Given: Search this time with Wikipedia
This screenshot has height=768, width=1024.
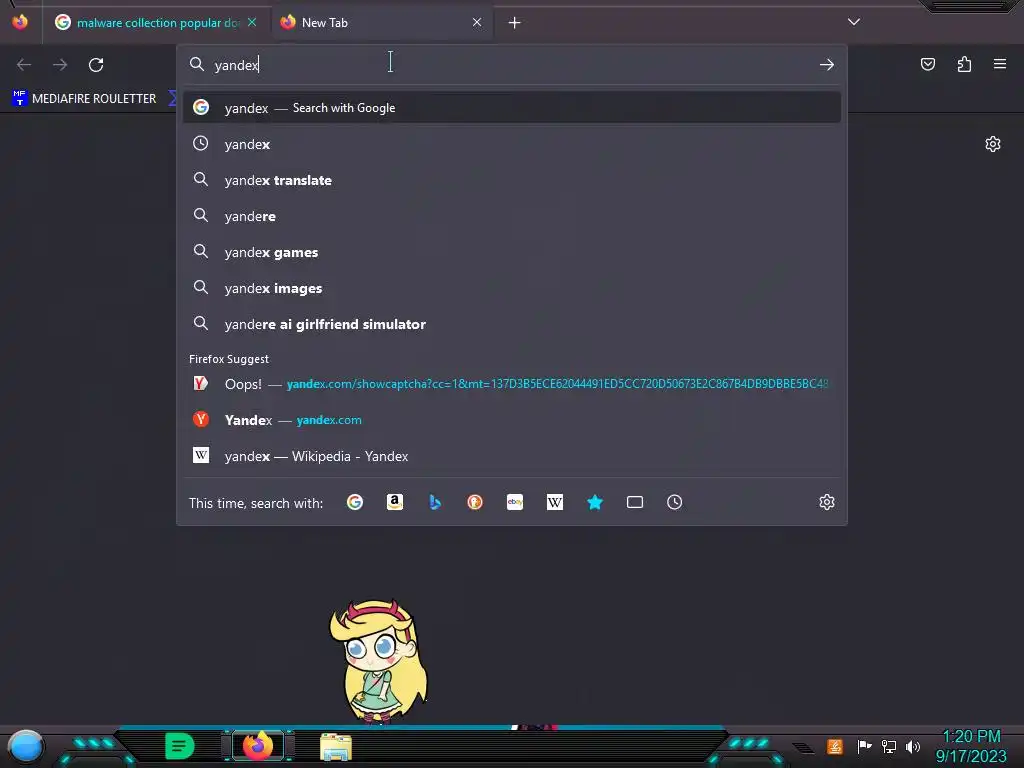Looking at the screenshot, I should (554, 502).
